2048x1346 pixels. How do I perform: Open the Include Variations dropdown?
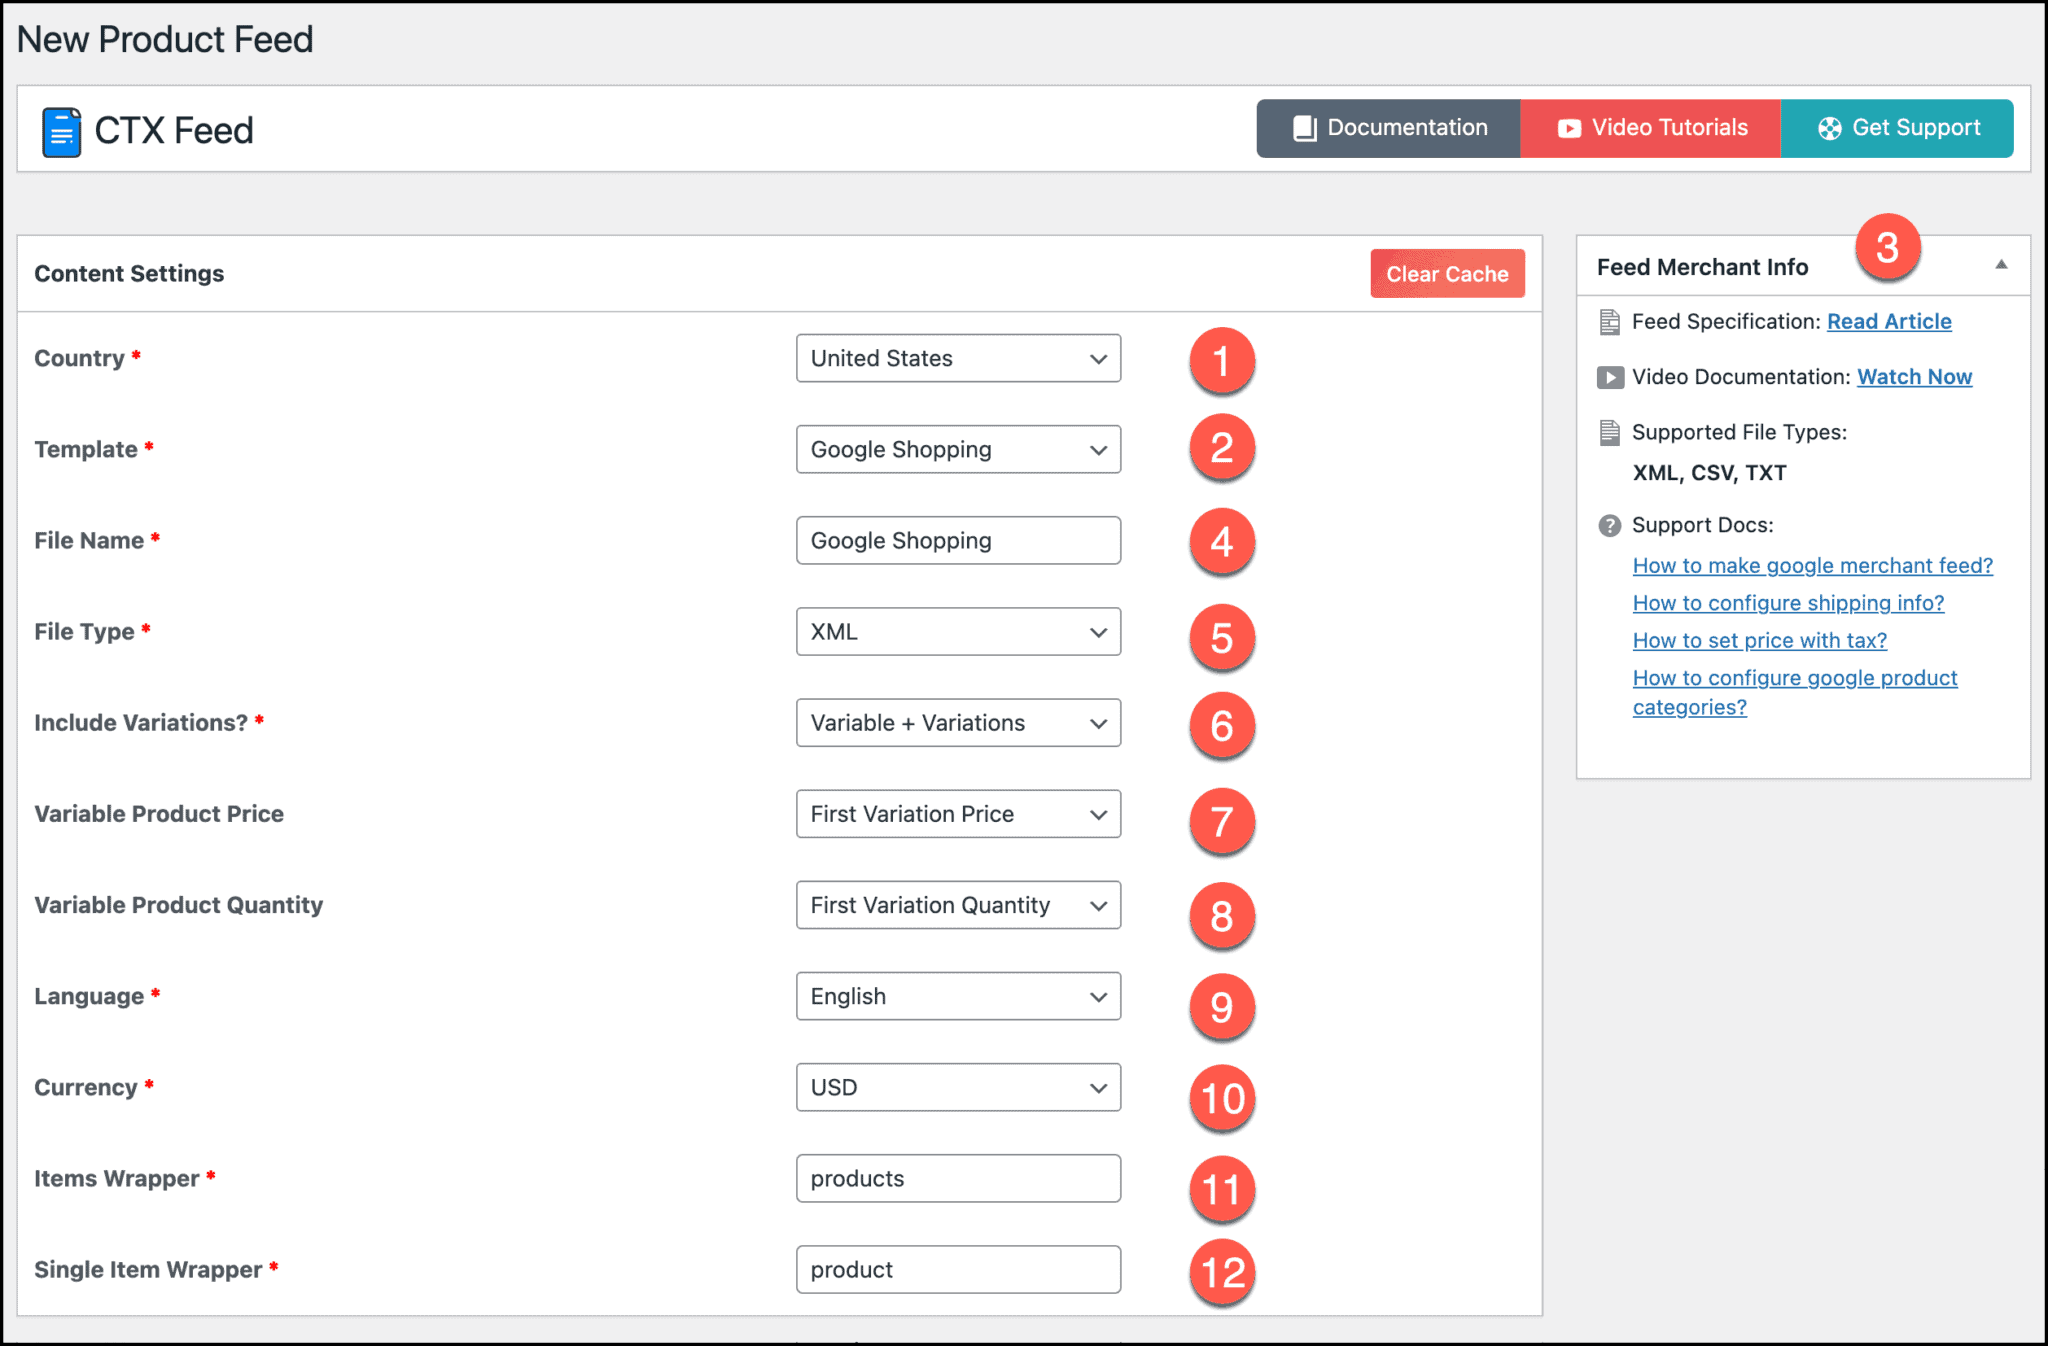pyautogui.click(x=957, y=722)
